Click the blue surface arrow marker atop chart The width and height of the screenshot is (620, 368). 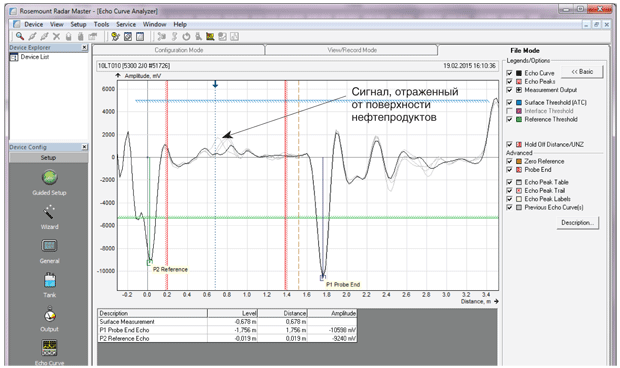[x=215, y=84]
